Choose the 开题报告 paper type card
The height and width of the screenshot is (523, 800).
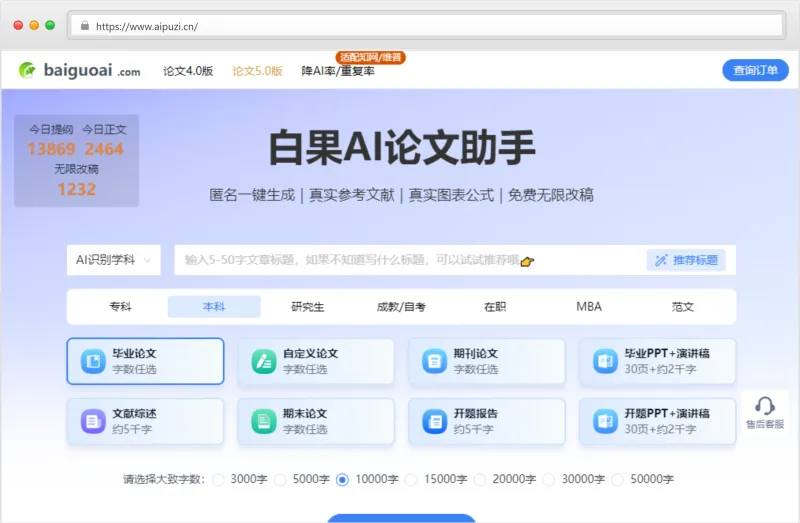pos(487,421)
